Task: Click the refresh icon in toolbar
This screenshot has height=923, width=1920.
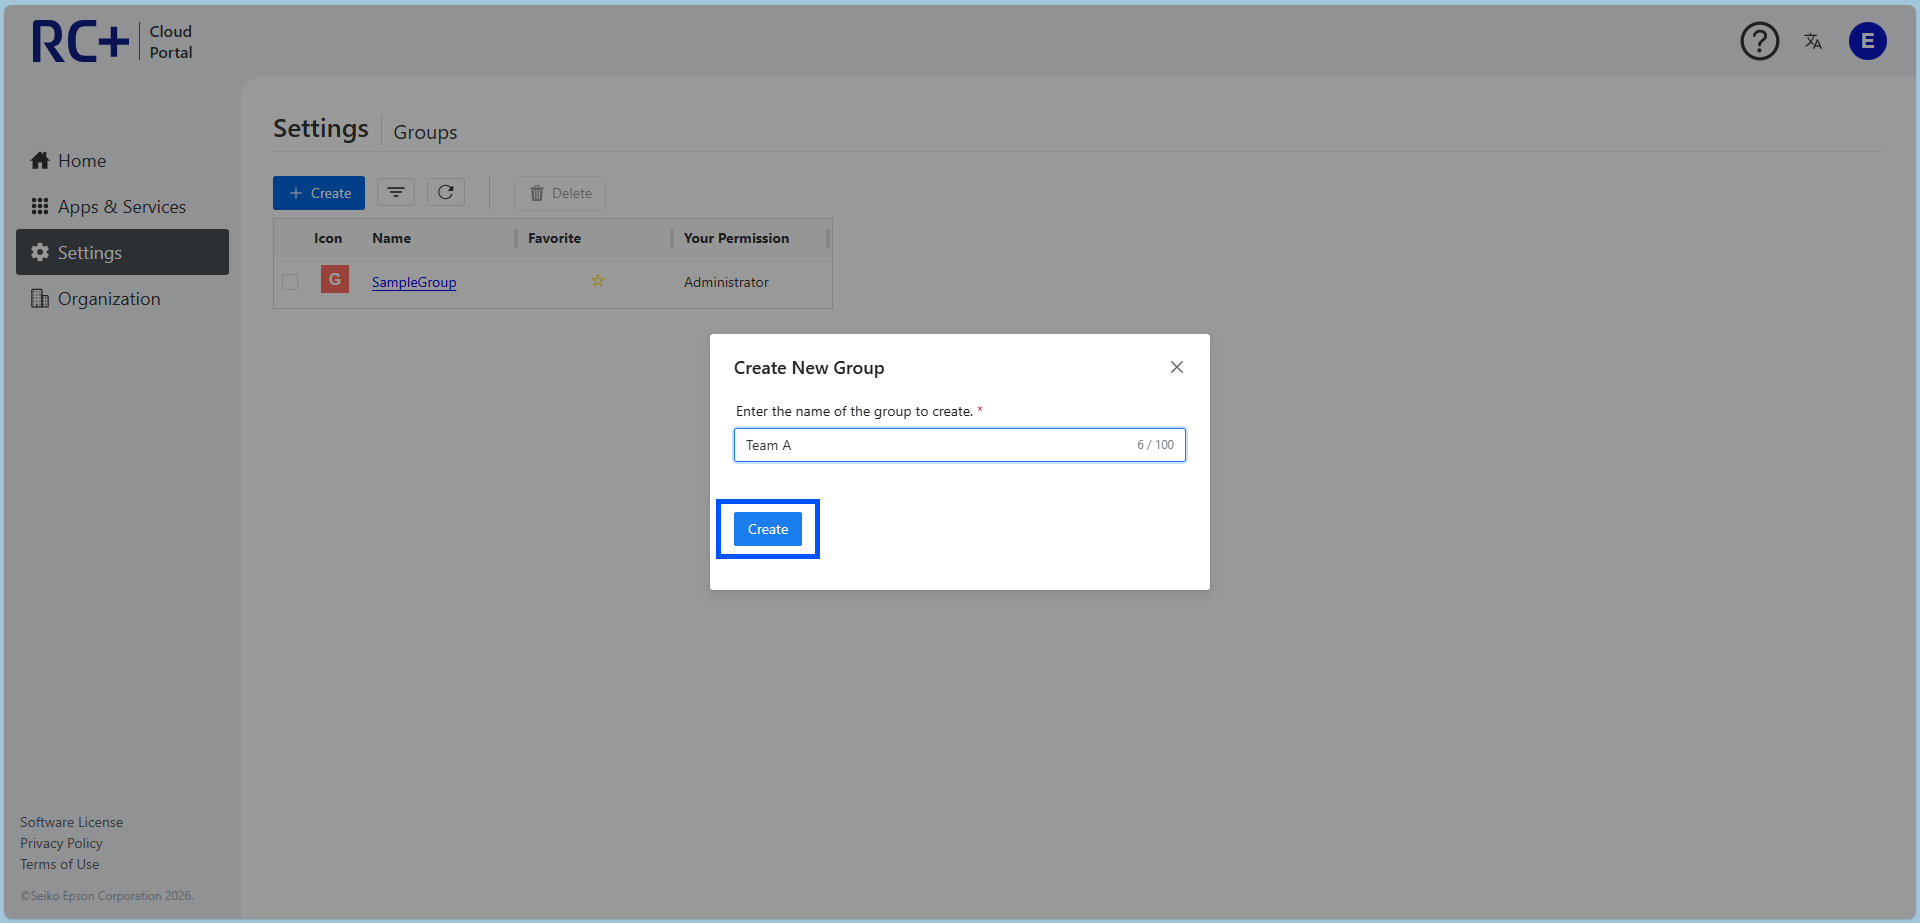Action: [x=446, y=192]
